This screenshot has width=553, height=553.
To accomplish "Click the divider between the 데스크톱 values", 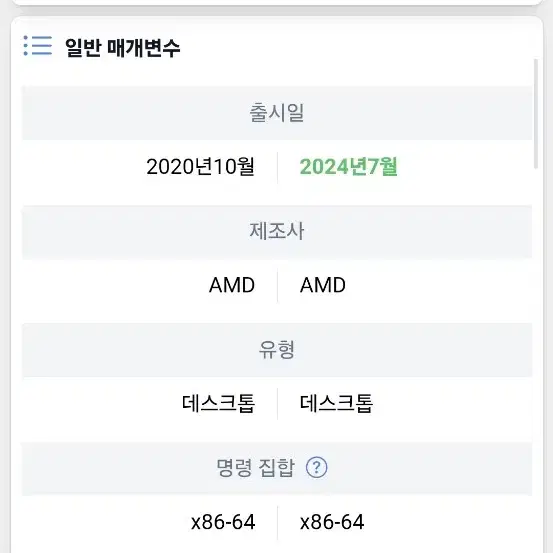I will pos(278,404).
